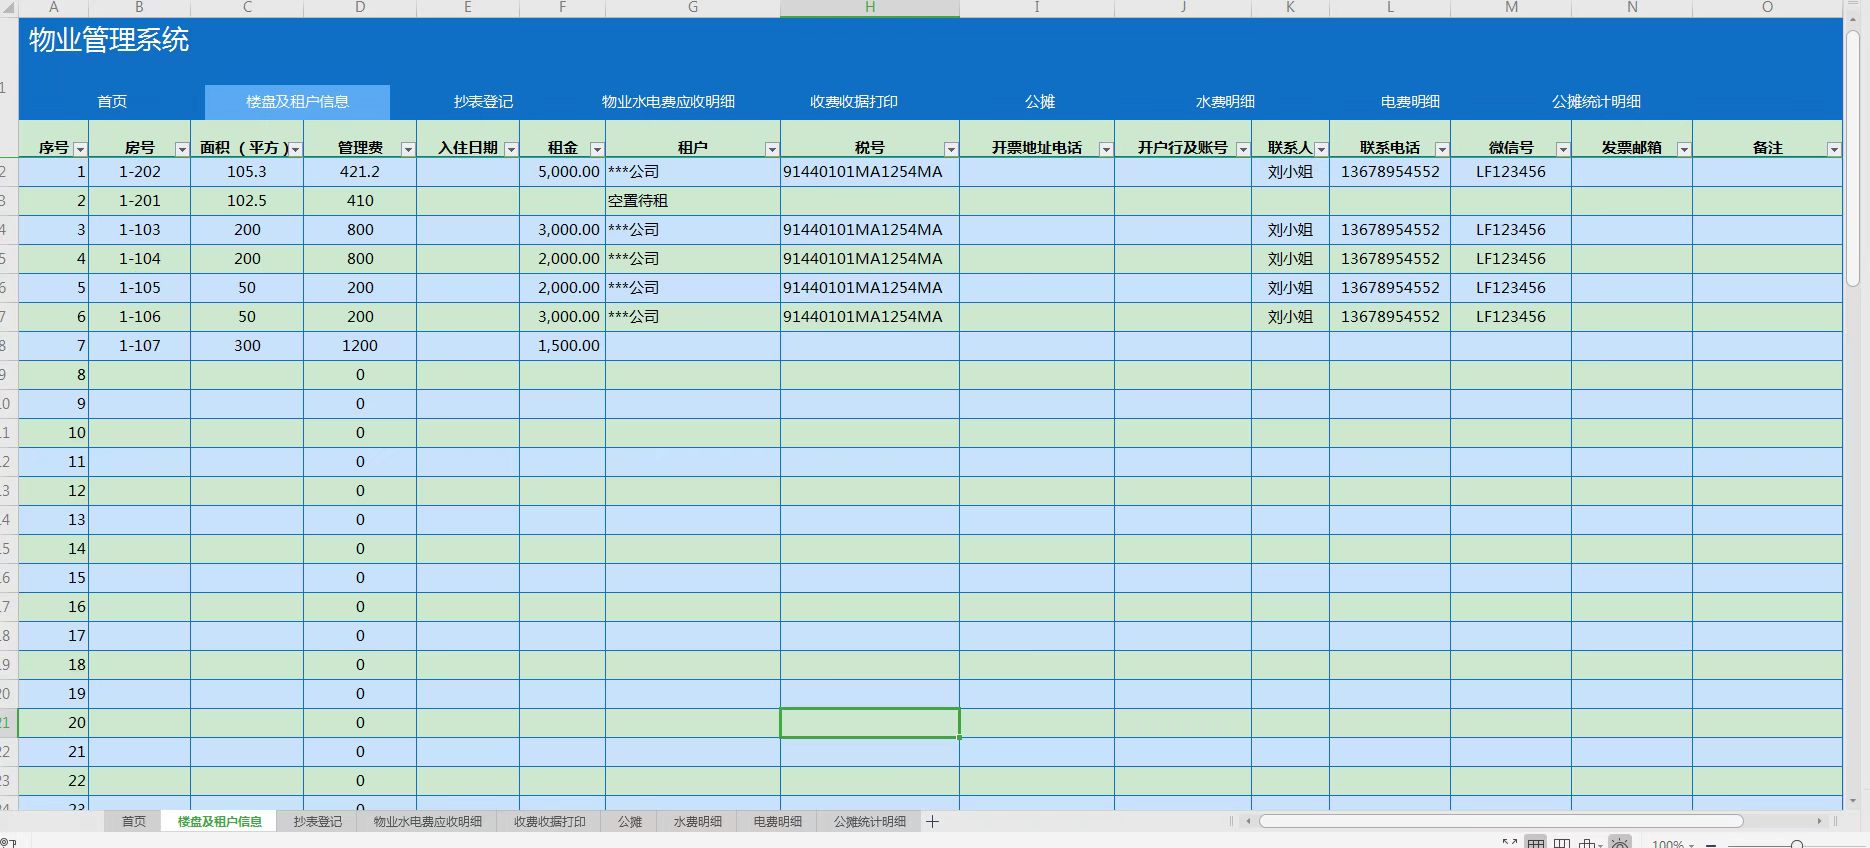Open the 房号 column filter dropdown
1870x848 pixels.
[182, 149]
